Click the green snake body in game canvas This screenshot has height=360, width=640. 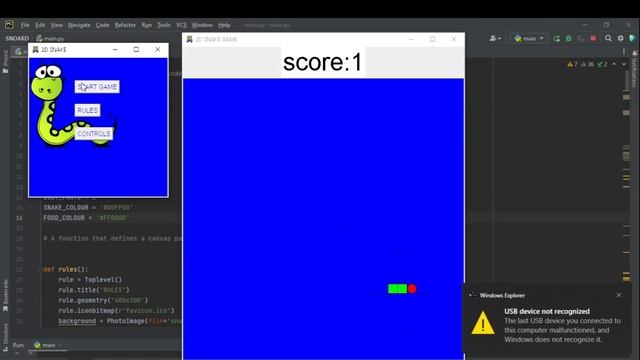click(397, 289)
